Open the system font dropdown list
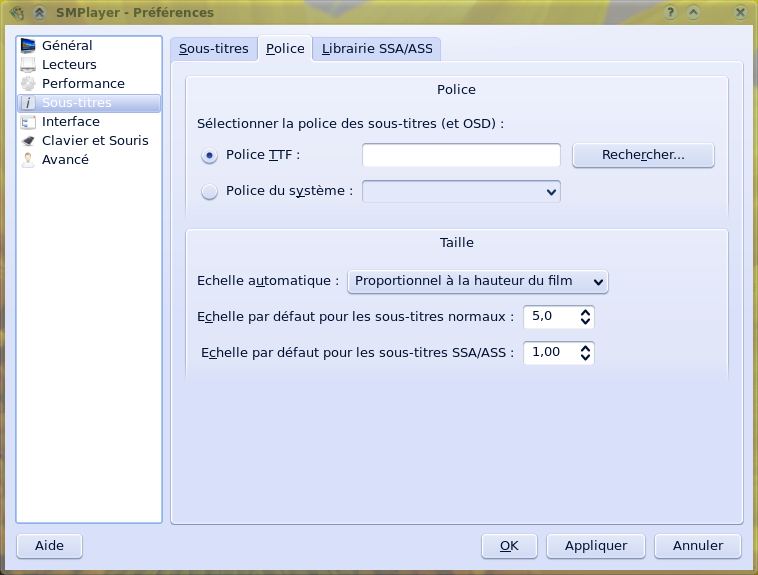Image resolution: width=758 pixels, height=575 pixels. (461, 191)
